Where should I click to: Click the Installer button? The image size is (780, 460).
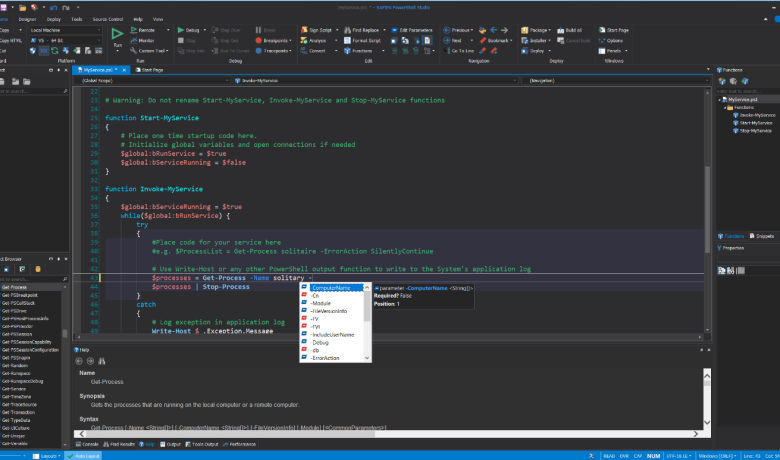(x=536, y=40)
